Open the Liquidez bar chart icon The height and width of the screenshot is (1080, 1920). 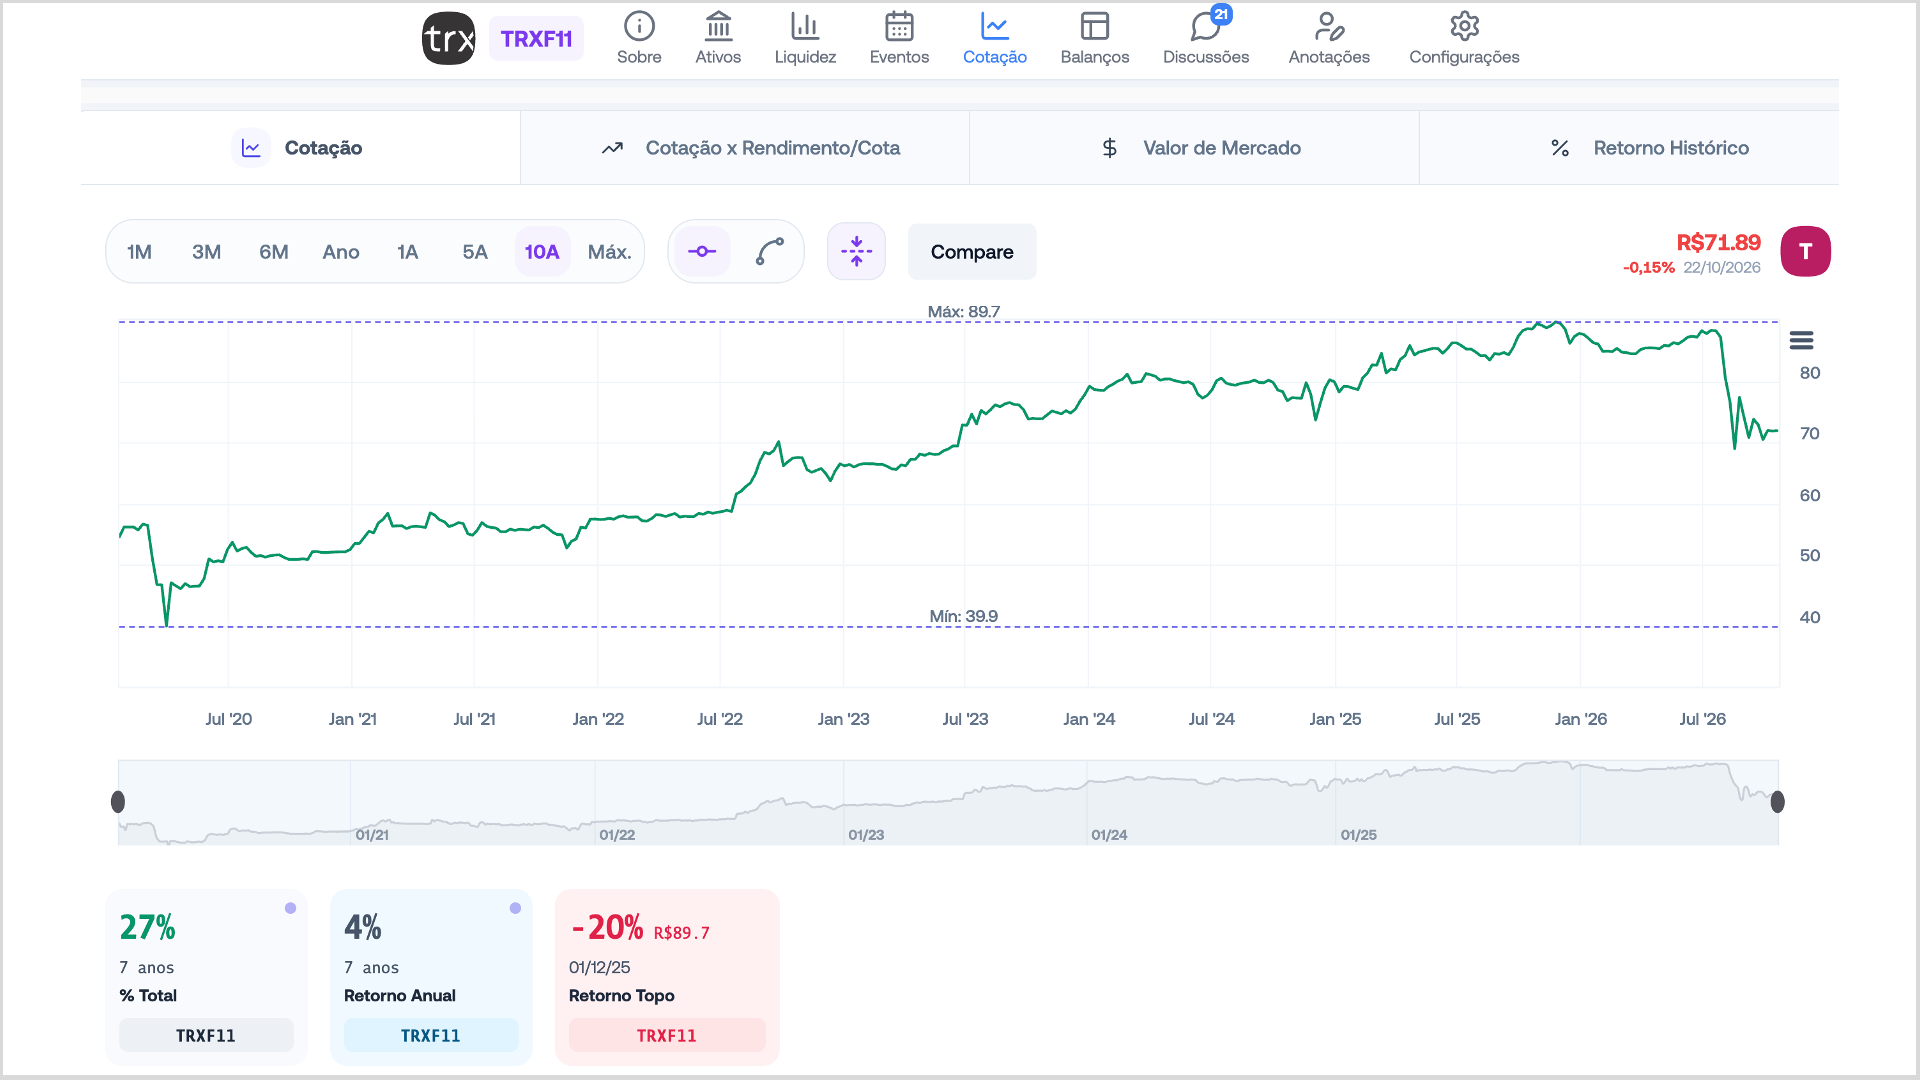coord(805,26)
